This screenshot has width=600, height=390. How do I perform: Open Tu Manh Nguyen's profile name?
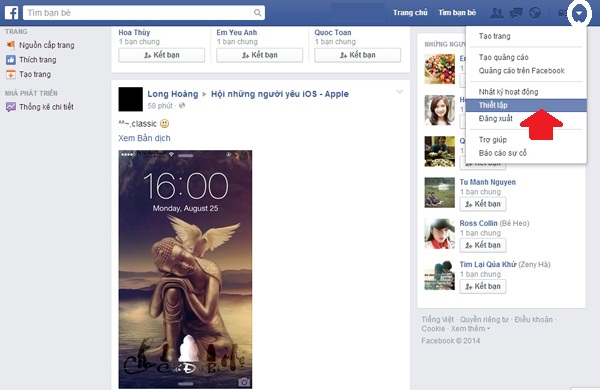(488, 182)
